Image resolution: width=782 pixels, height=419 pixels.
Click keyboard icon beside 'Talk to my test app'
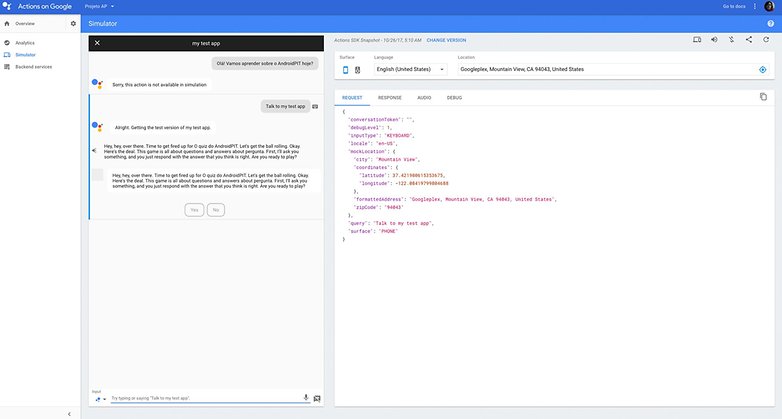click(x=315, y=106)
